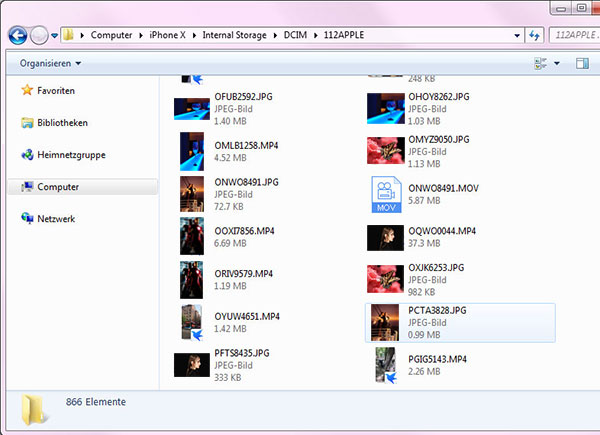Viewport: 600px width, 435px height.
Task: Click the file name PGIG5143.MP4
Action: tap(437, 359)
